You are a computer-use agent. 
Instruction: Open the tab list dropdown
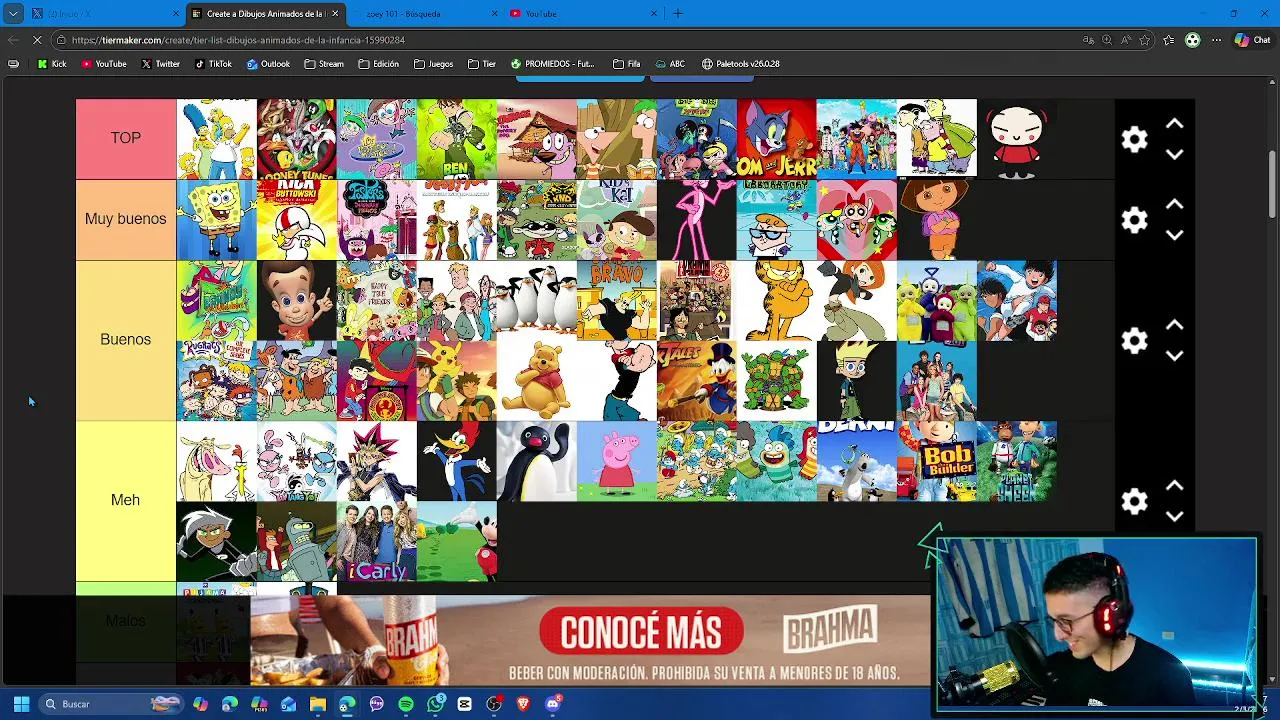pyautogui.click(x=13, y=13)
